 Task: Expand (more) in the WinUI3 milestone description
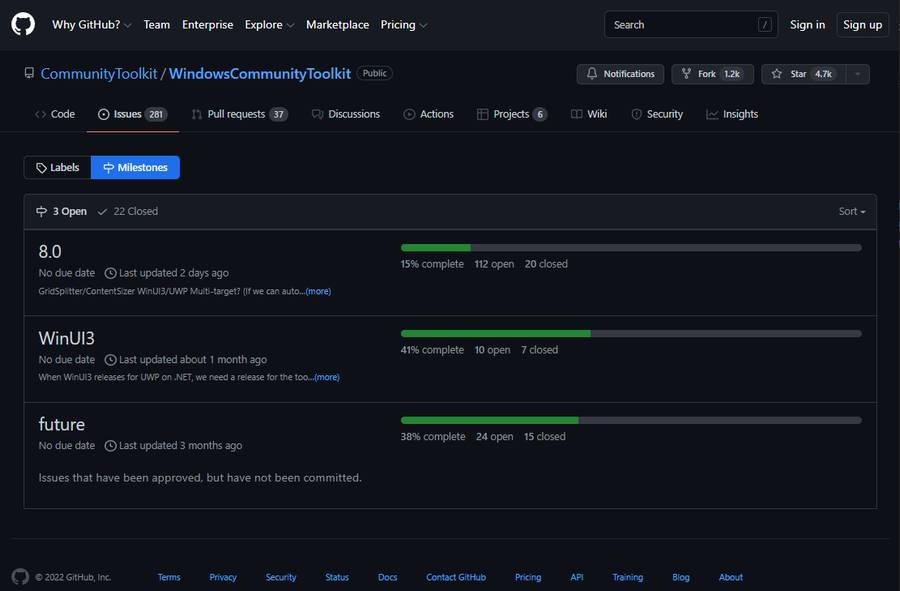pos(327,378)
